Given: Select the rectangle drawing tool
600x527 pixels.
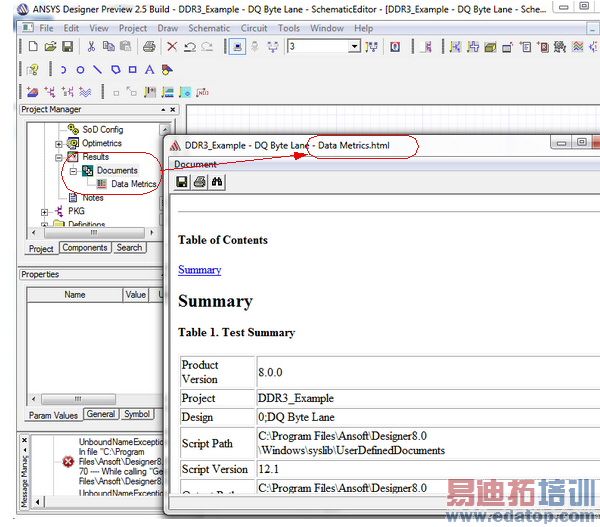Looking at the screenshot, I should pos(132,70).
